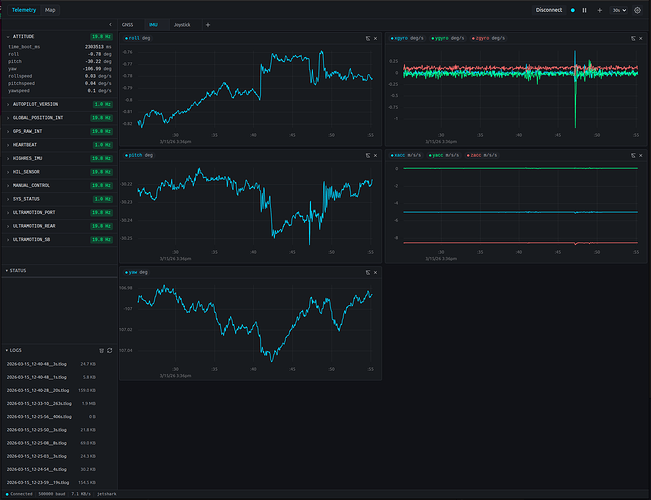Collapse the left sidebar with chevron
Screen dimensions: 651x500
coord(109,24)
